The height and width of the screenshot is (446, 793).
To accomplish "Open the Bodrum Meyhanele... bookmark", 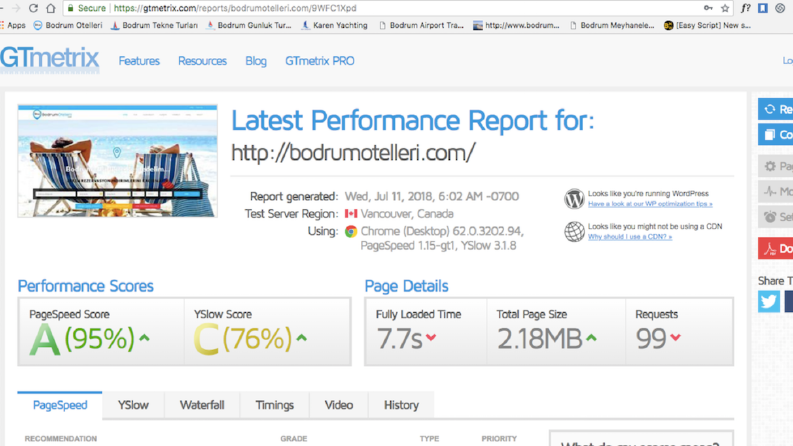I will (612, 25).
